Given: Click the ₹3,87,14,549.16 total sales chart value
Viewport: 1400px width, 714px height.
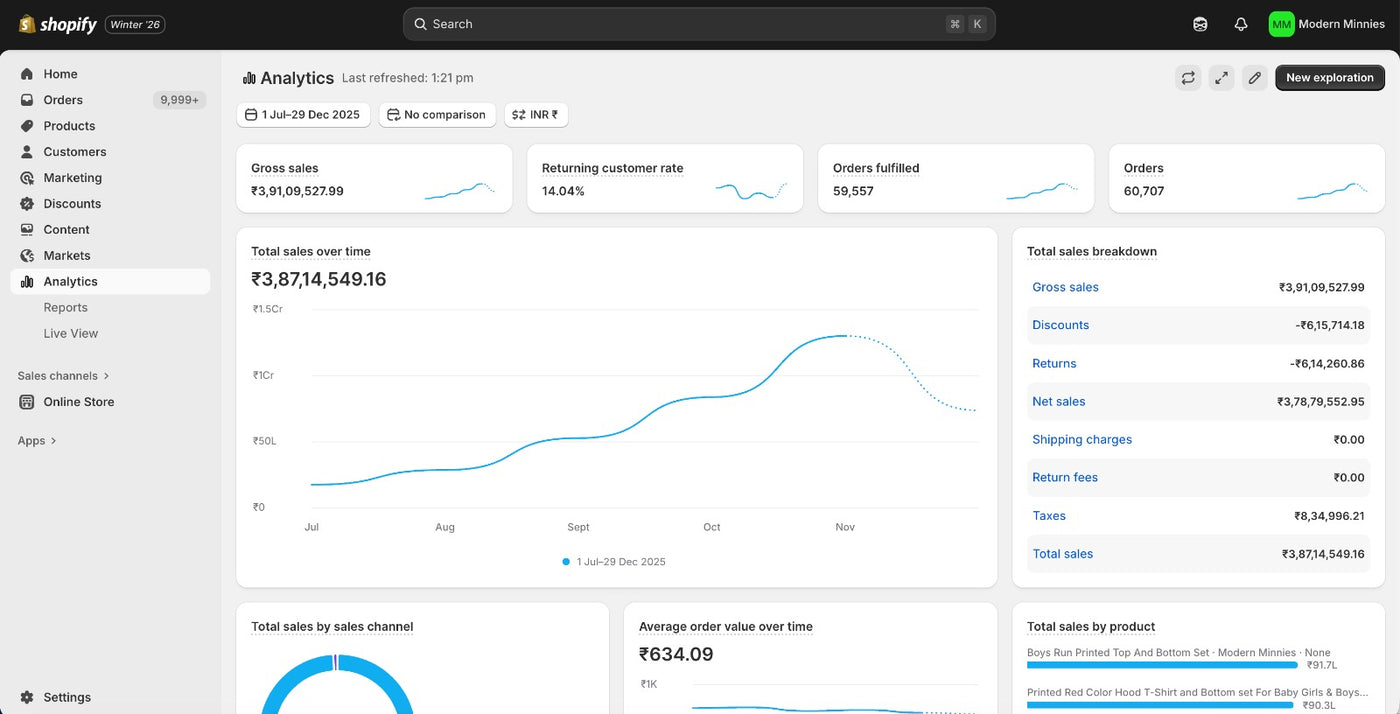Looking at the screenshot, I should point(319,279).
